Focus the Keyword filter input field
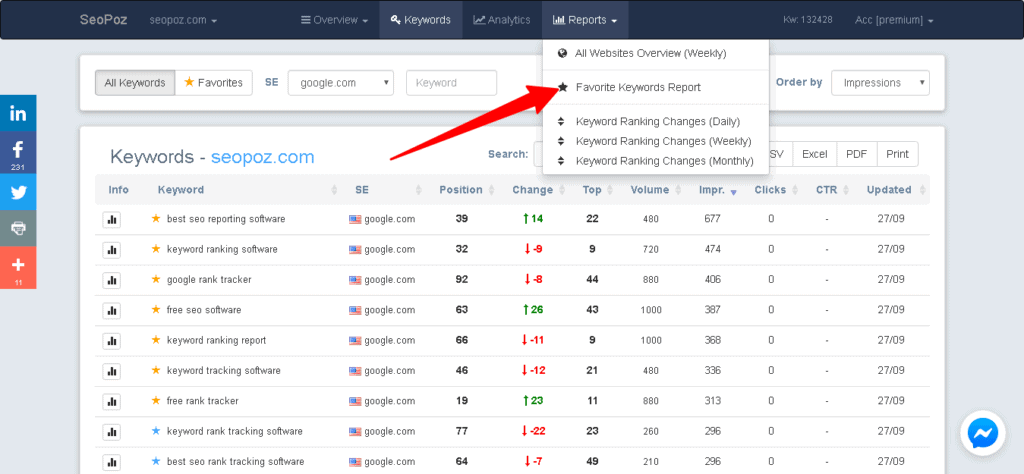The height and width of the screenshot is (474, 1024). tap(451, 83)
